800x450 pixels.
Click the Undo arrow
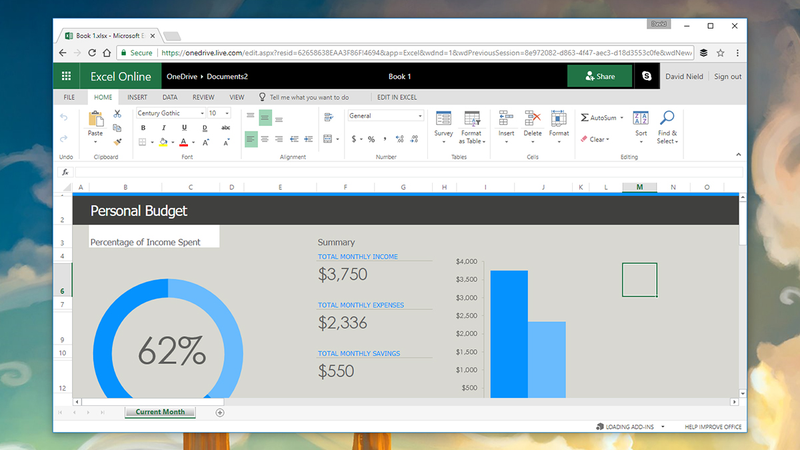point(64,117)
